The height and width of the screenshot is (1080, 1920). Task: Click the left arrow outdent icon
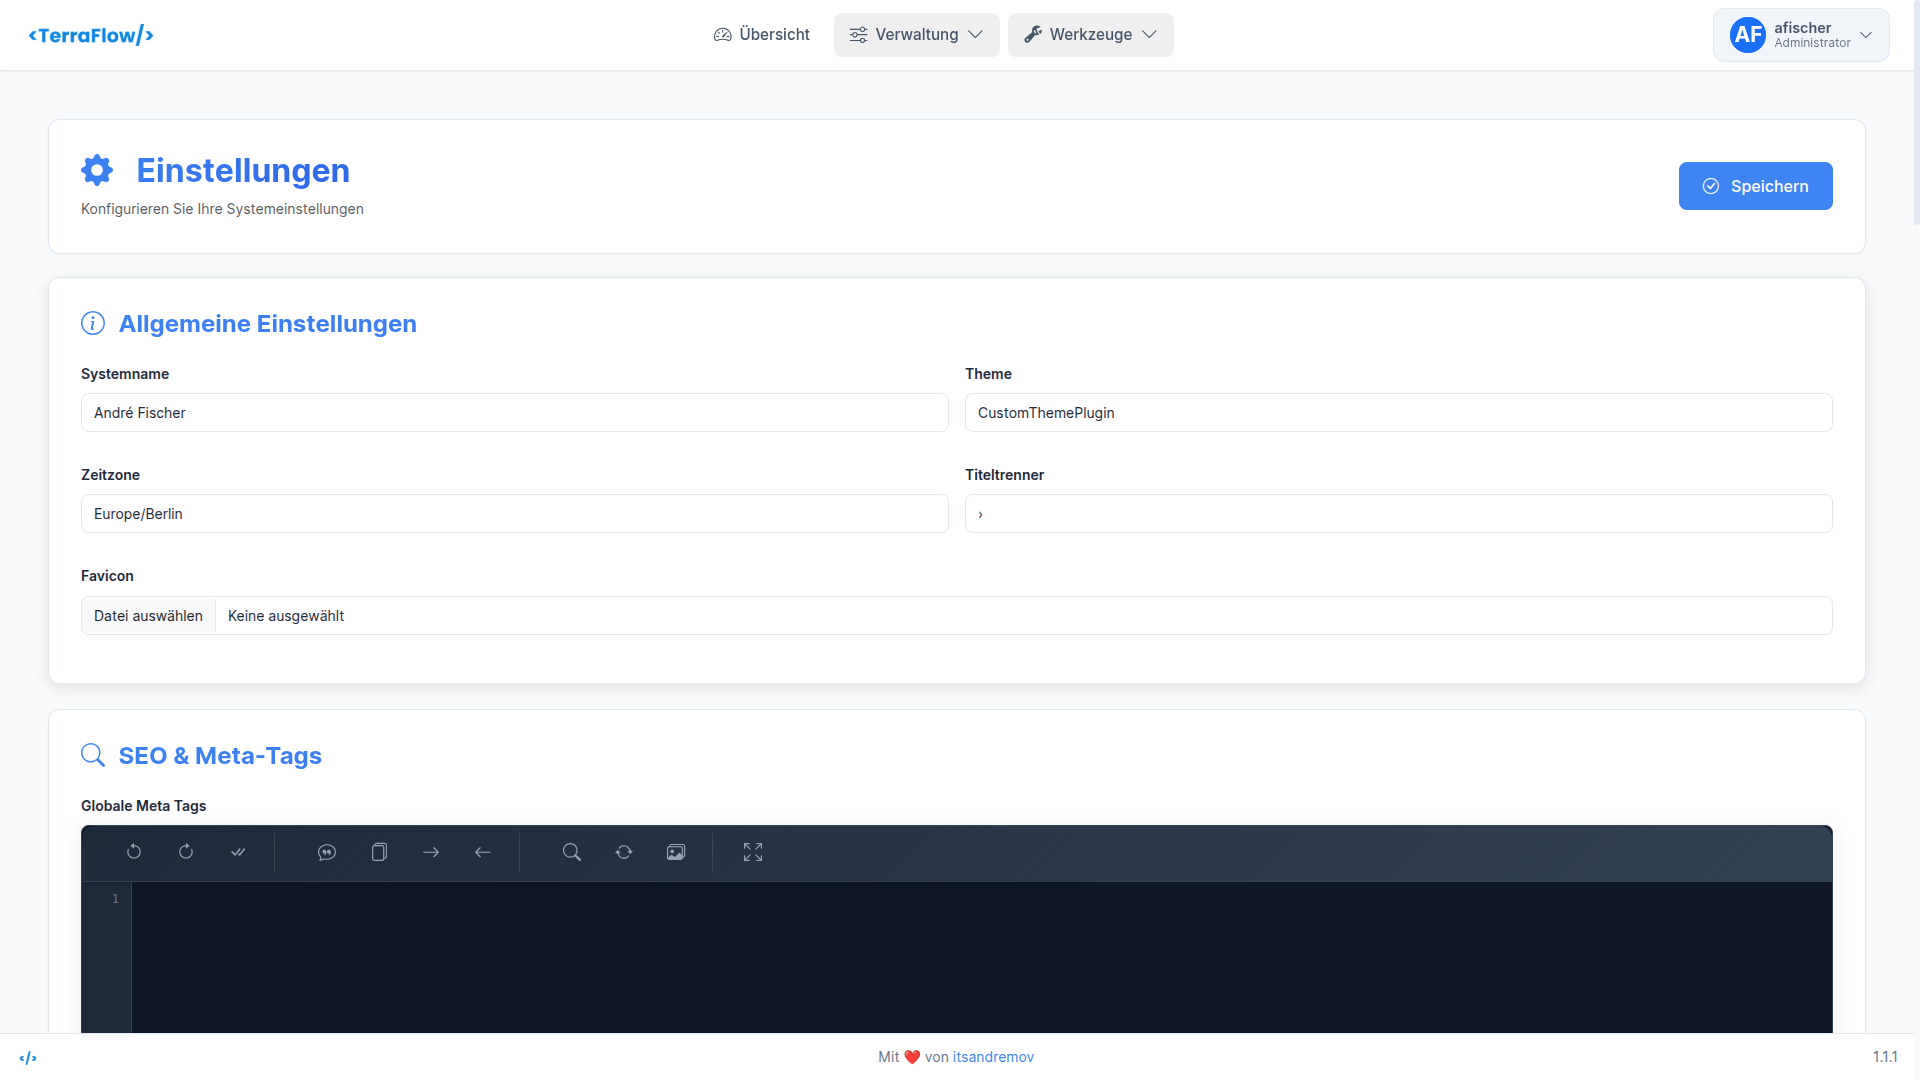coord(483,852)
